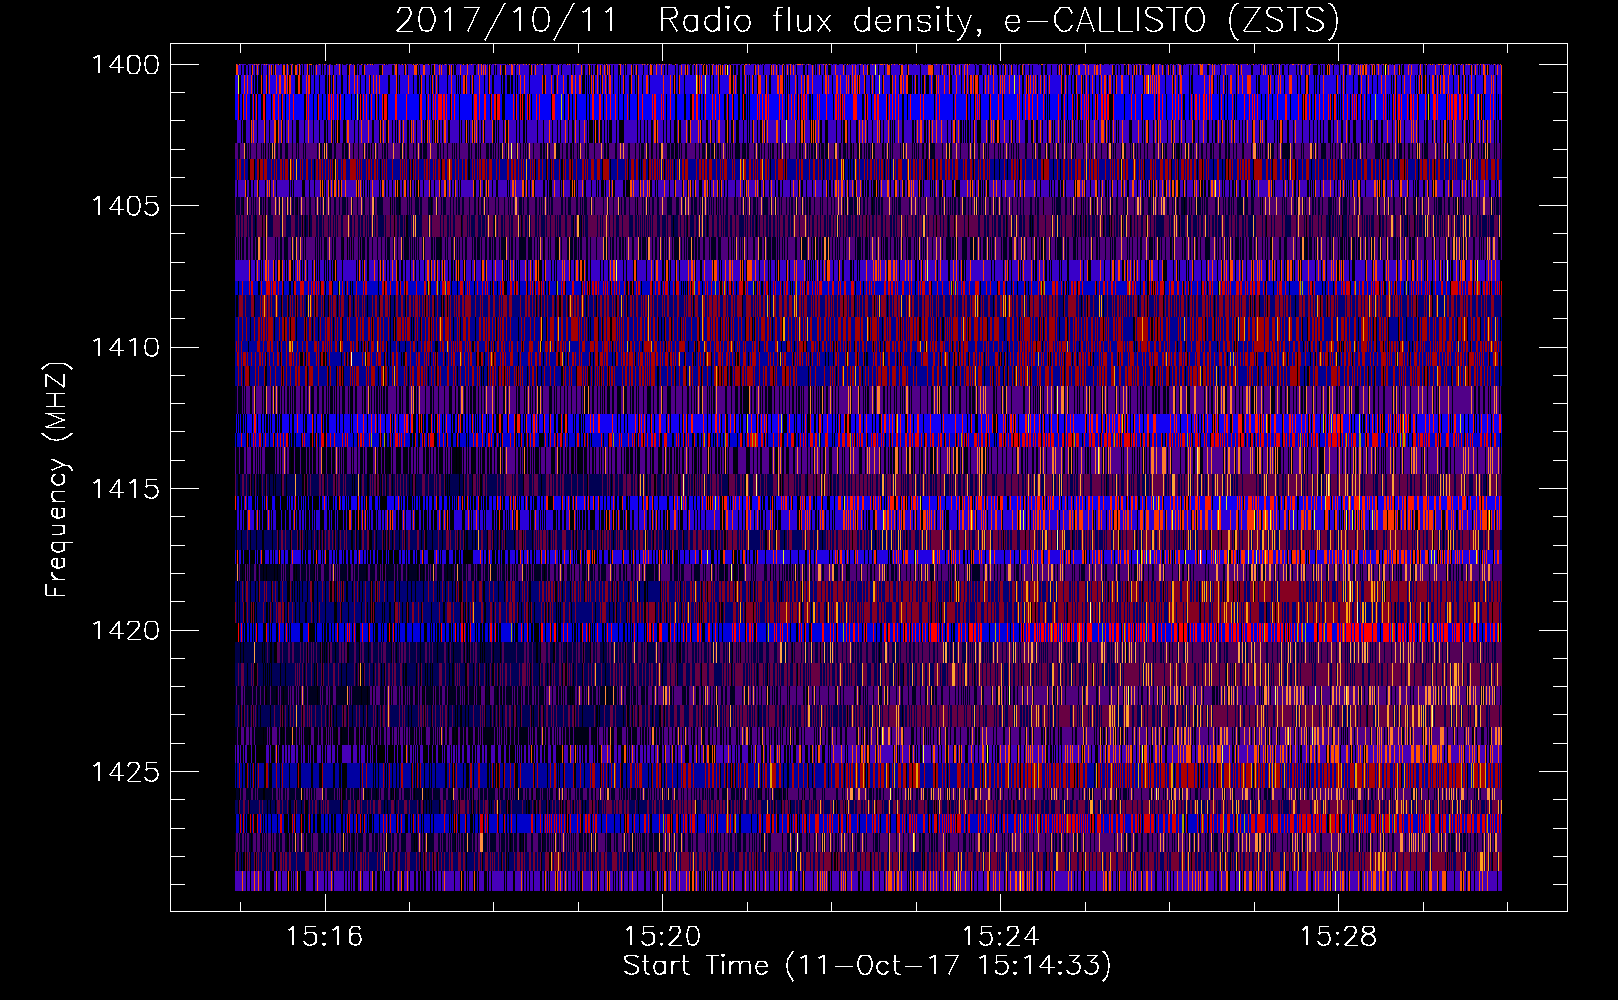Select the 1415 frequency tick label
The height and width of the screenshot is (1000, 1618).
click(x=125, y=489)
